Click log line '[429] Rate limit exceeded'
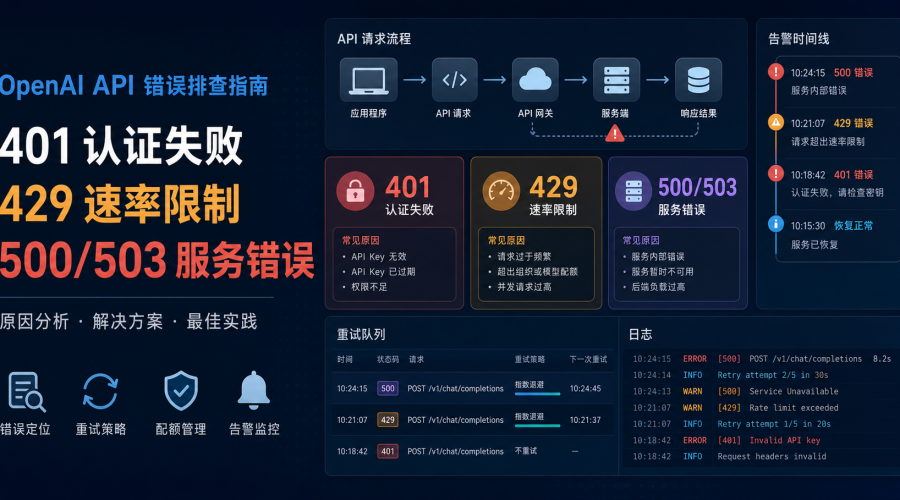The image size is (900, 500). click(778, 408)
